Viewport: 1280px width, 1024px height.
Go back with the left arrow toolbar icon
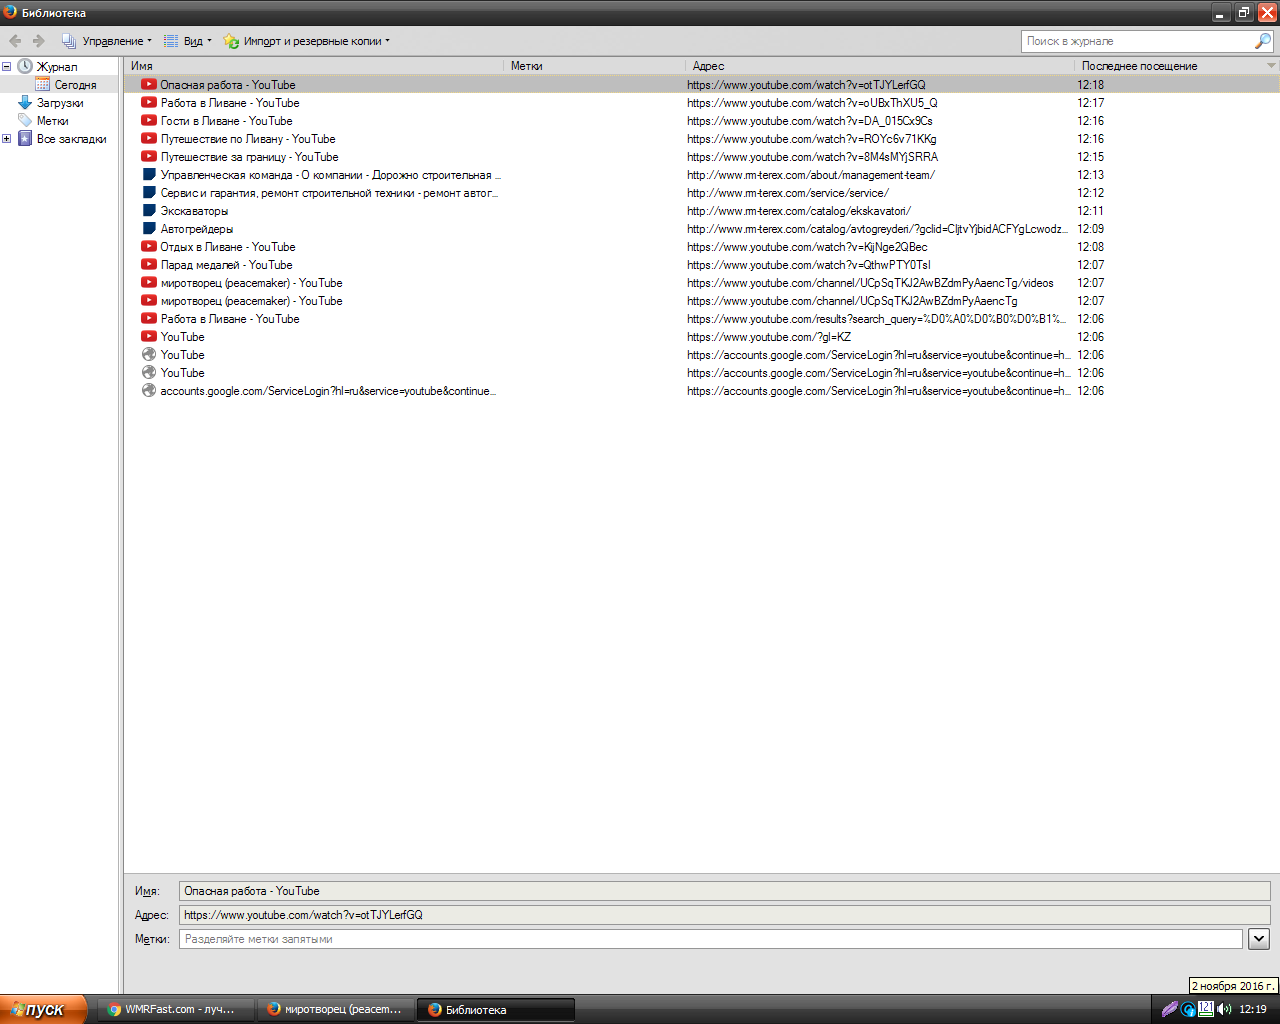pyautogui.click(x=15, y=41)
